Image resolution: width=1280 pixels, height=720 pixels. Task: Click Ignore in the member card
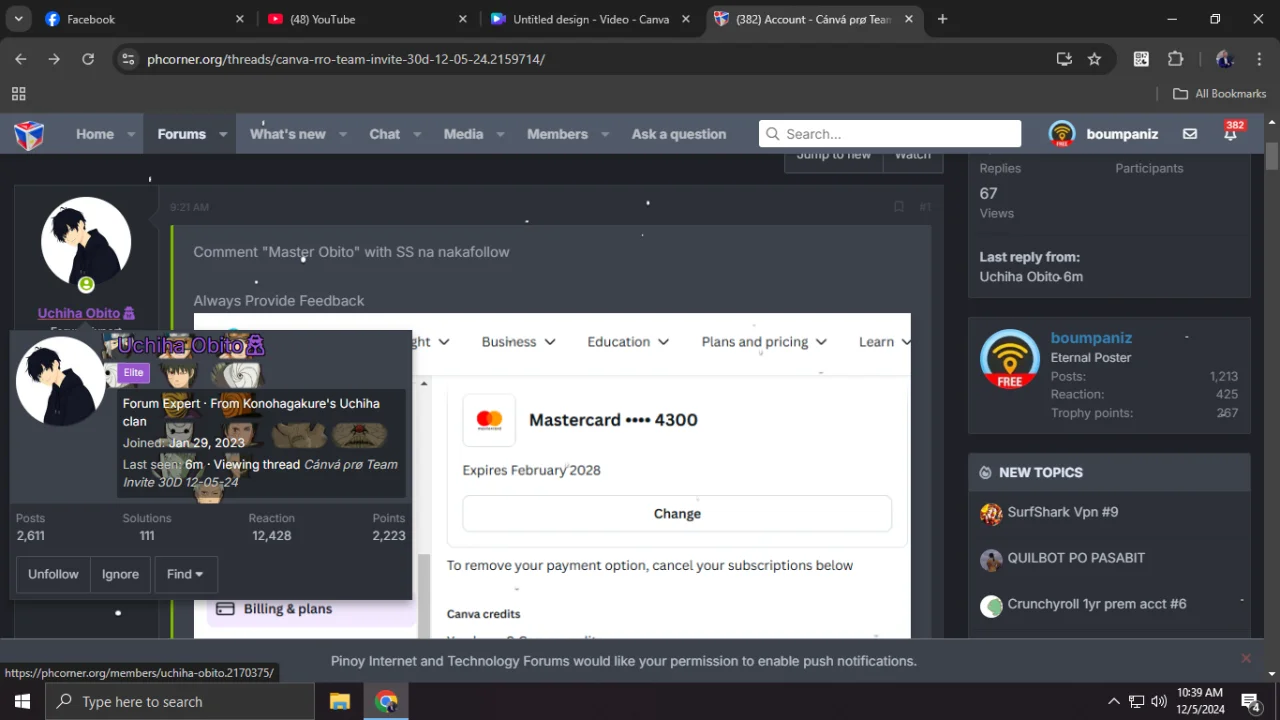coord(120,574)
